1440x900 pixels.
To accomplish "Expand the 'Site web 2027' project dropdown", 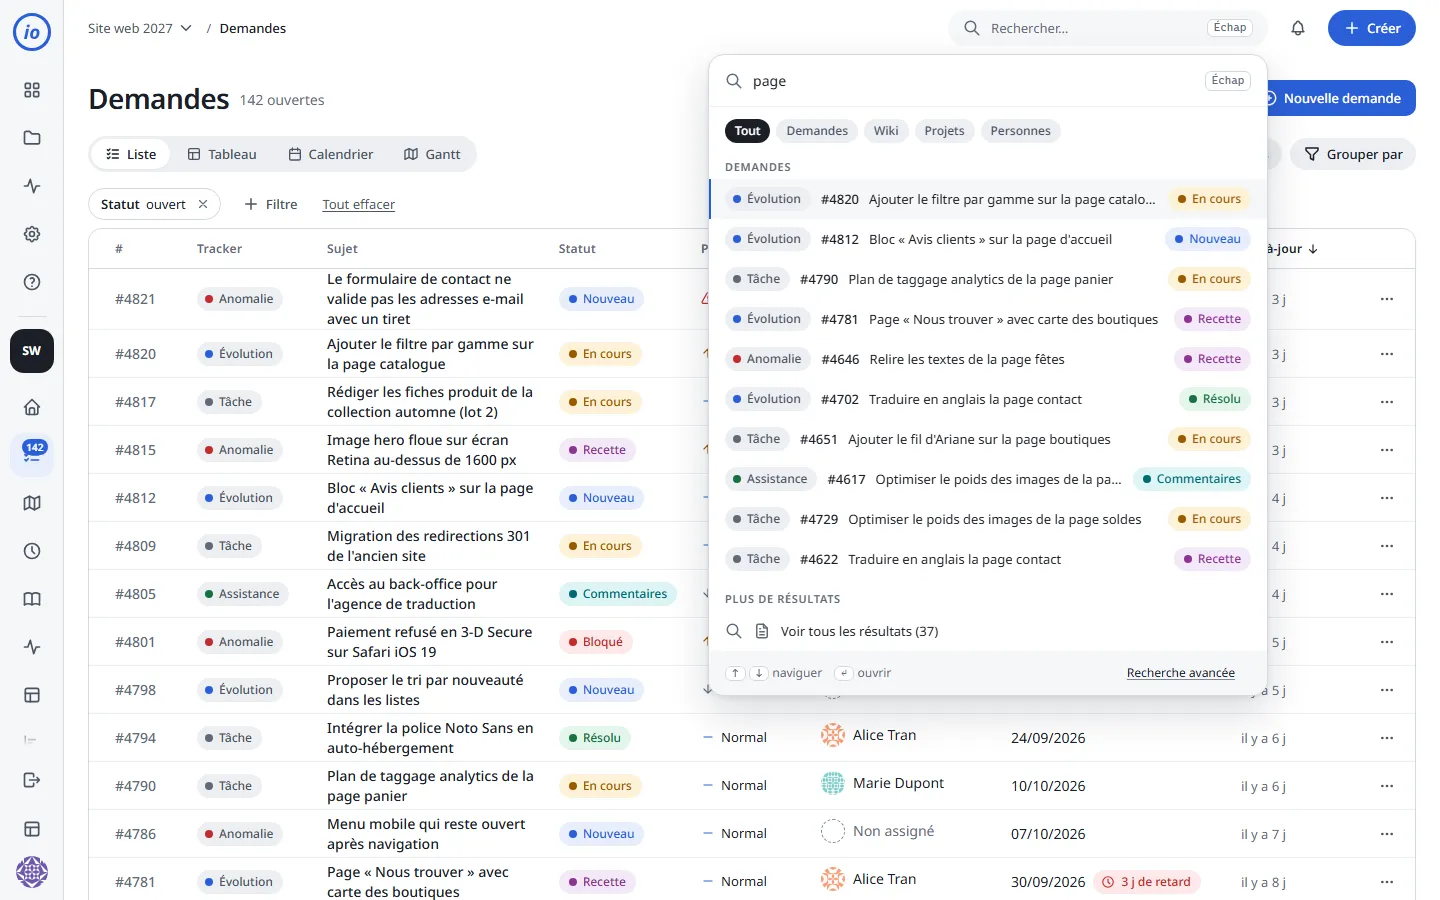I will [139, 28].
